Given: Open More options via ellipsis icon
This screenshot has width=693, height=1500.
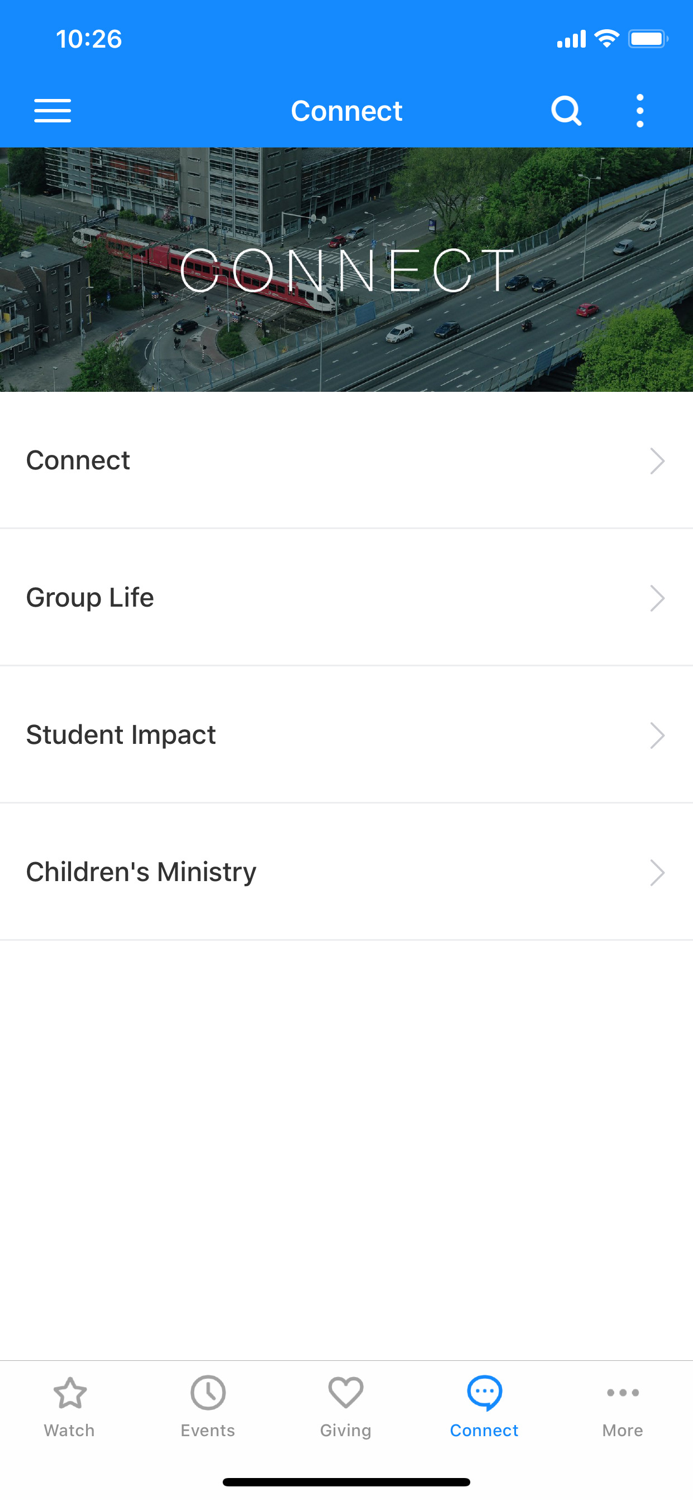Looking at the screenshot, I should click(622, 1391).
